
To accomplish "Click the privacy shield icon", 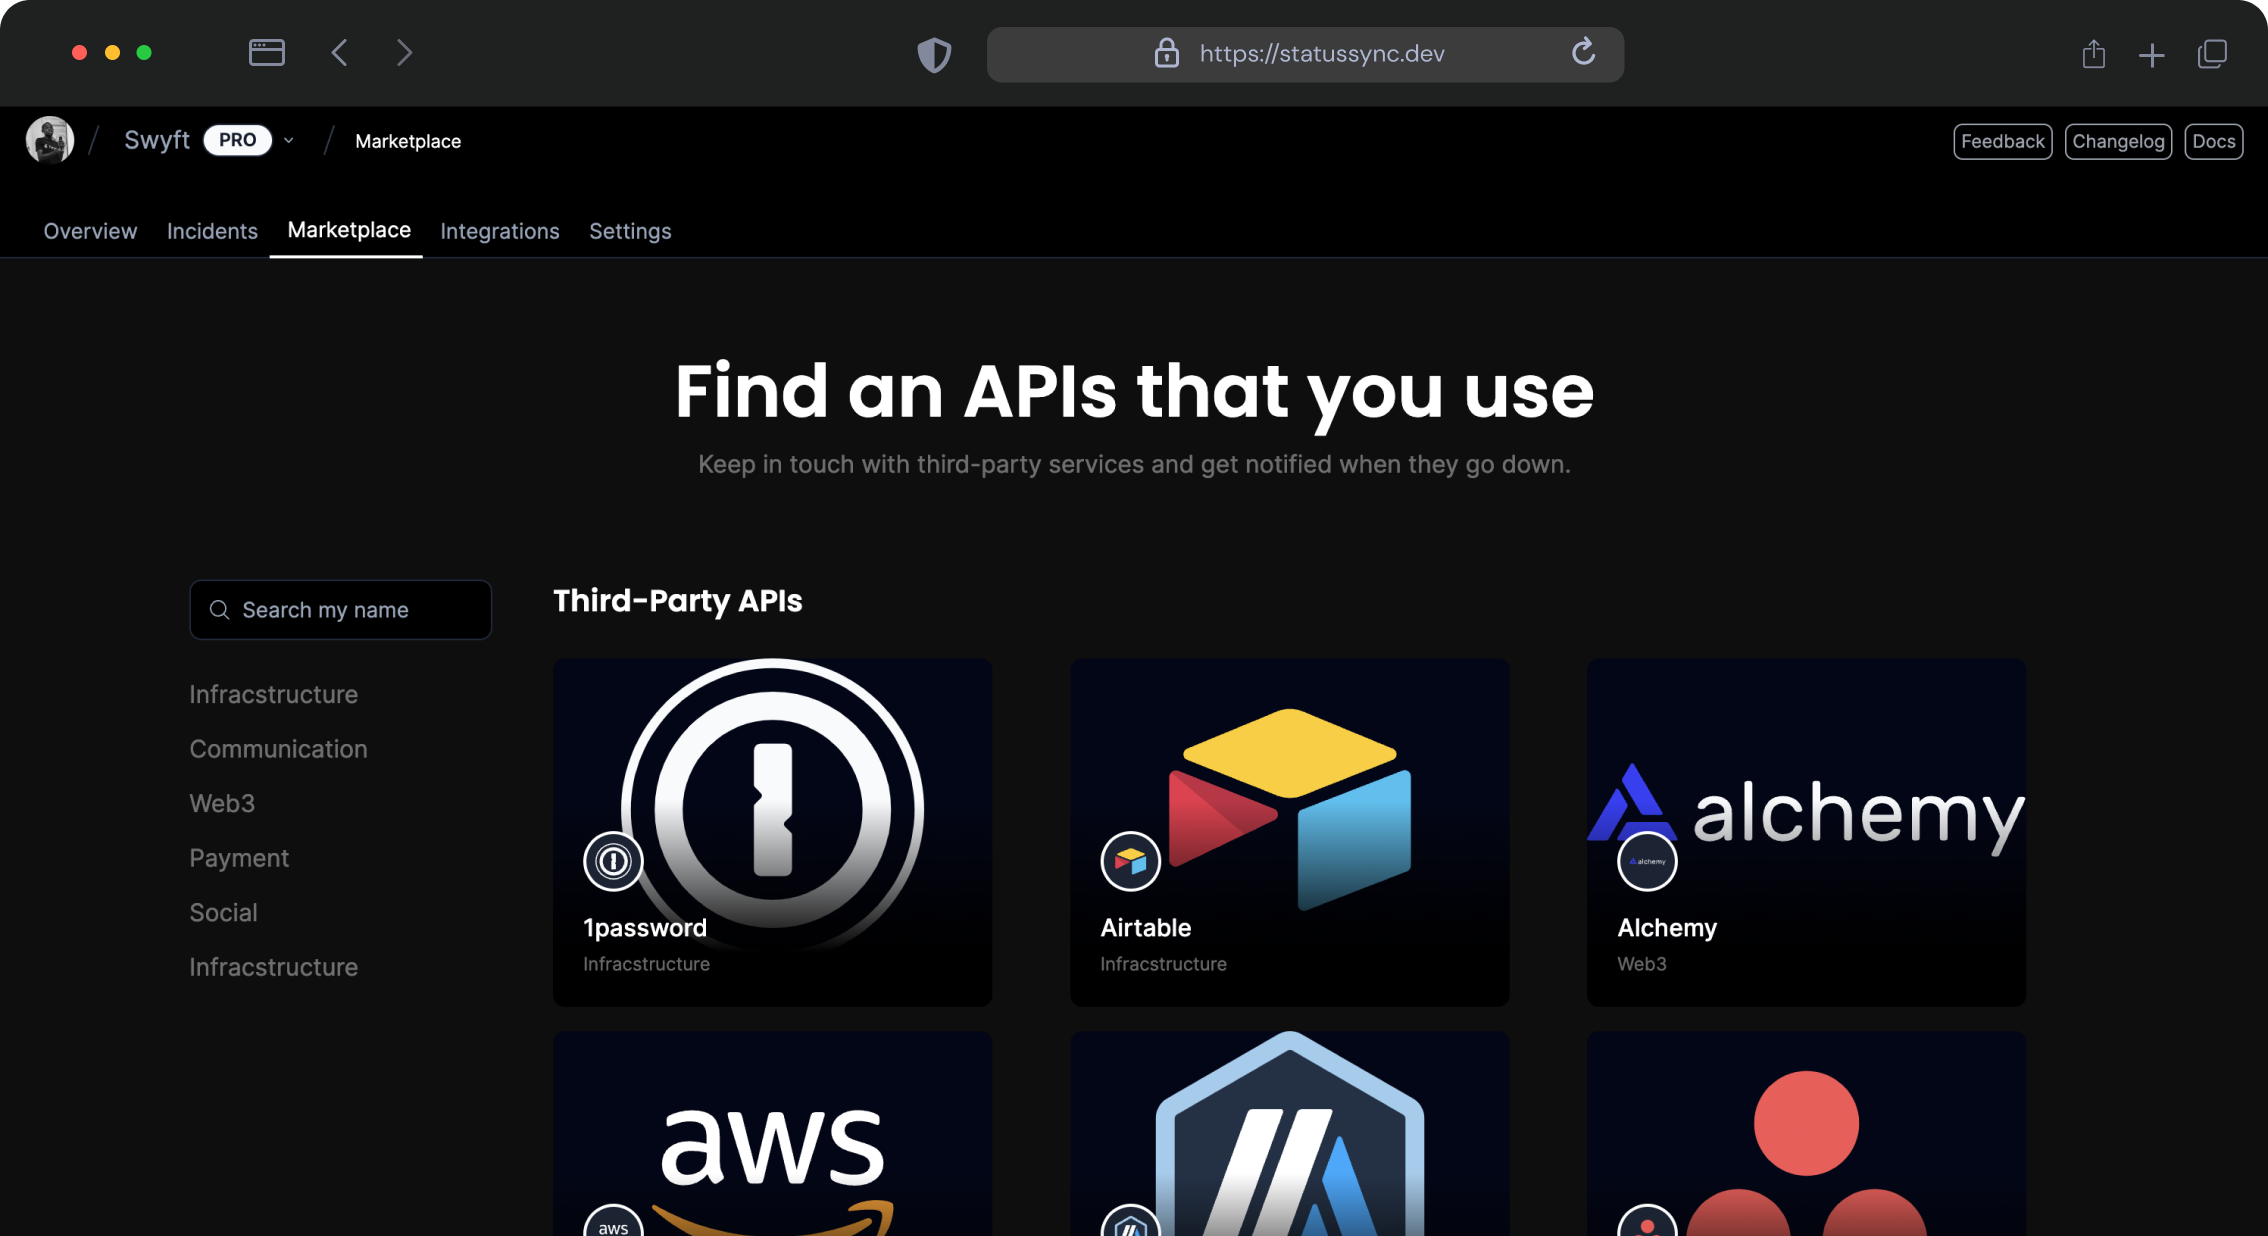I will [x=934, y=54].
